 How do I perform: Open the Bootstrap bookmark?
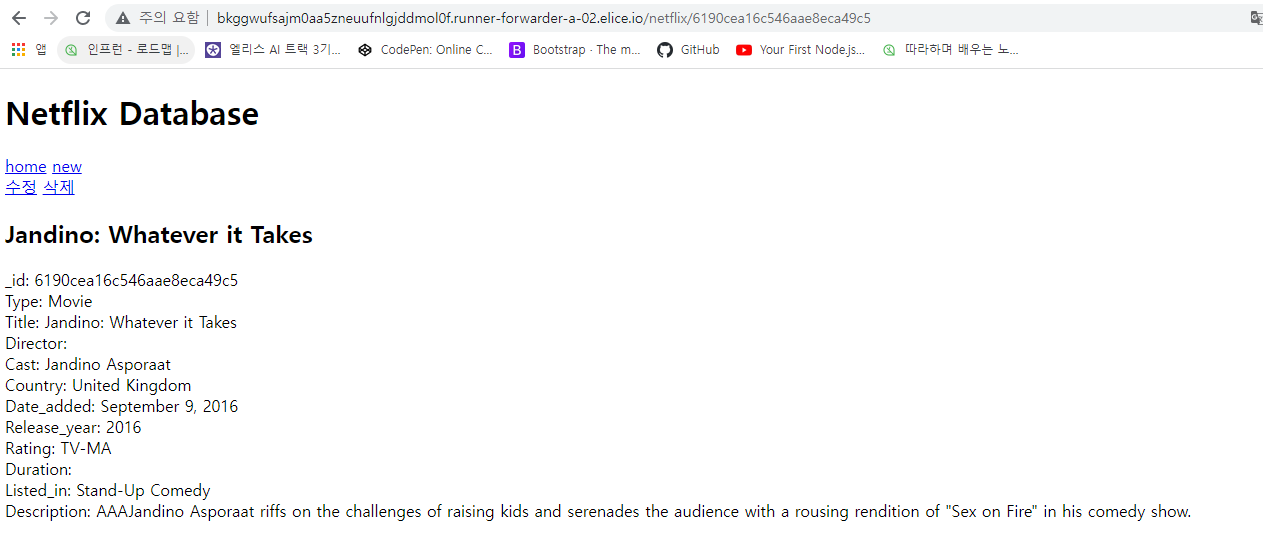coord(575,50)
